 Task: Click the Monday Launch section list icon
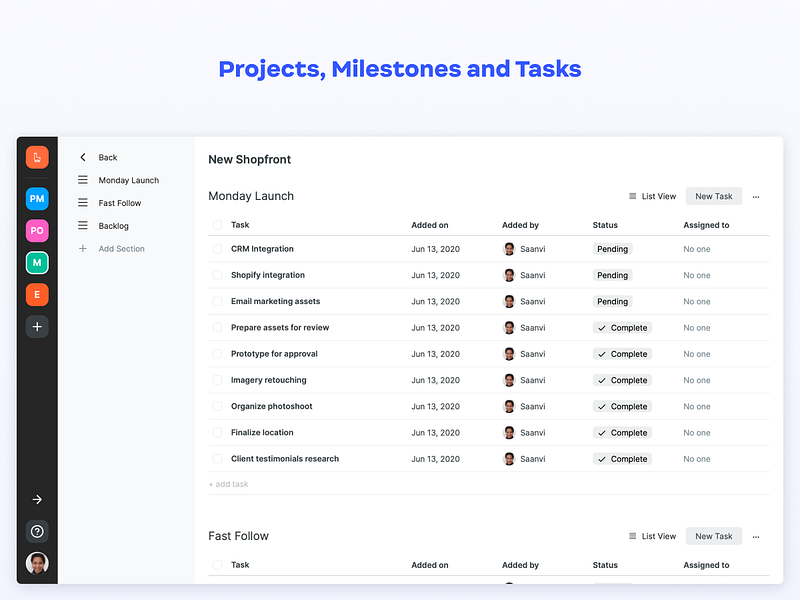(x=83, y=180)
